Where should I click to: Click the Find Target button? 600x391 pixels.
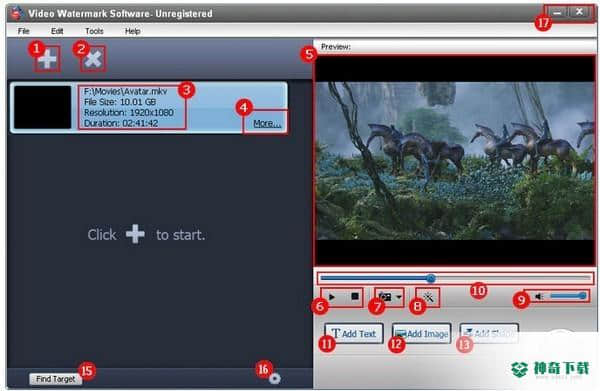(x=55, y=379)
